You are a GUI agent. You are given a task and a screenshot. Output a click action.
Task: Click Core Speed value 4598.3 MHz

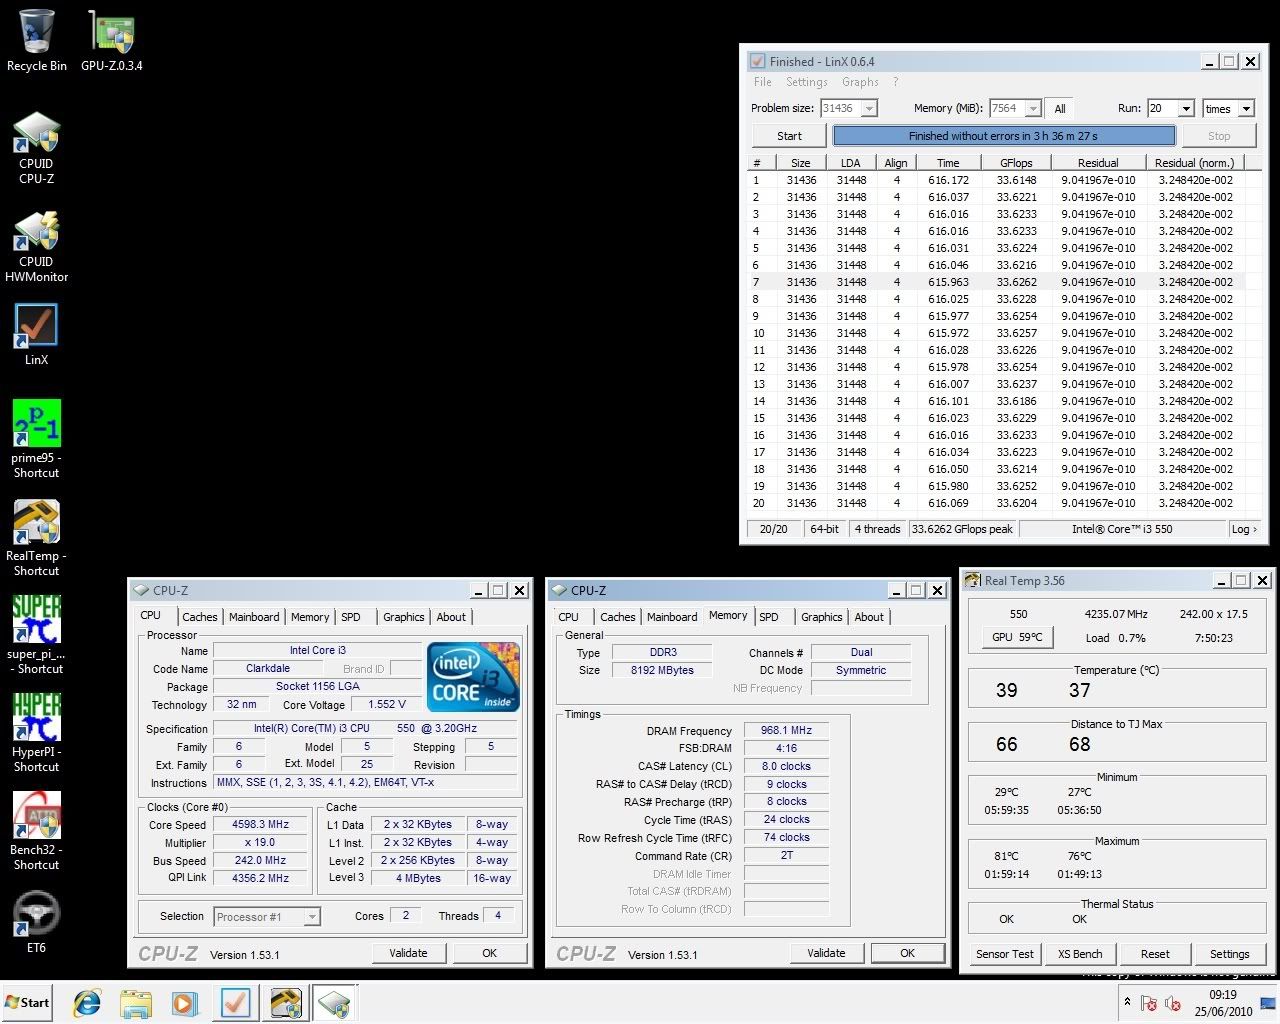click(260, 825)
